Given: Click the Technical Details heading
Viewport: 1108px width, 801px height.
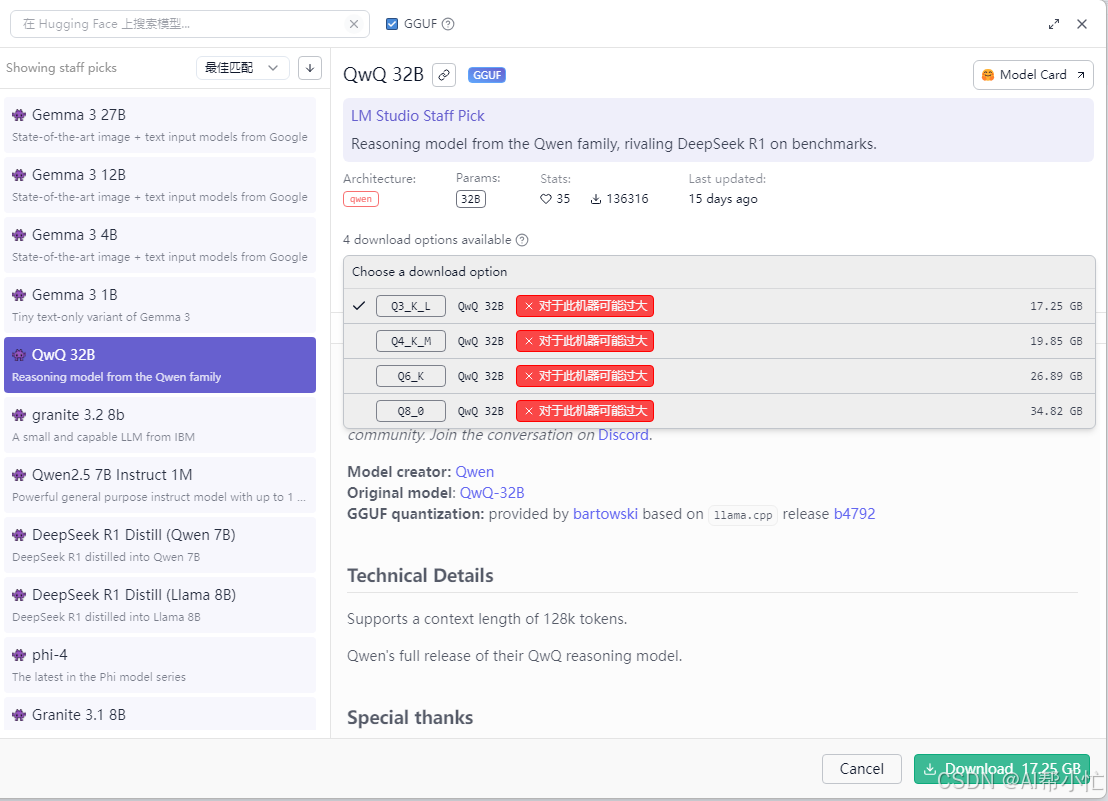Looking at the screenshot, I should tap(420, 576).
